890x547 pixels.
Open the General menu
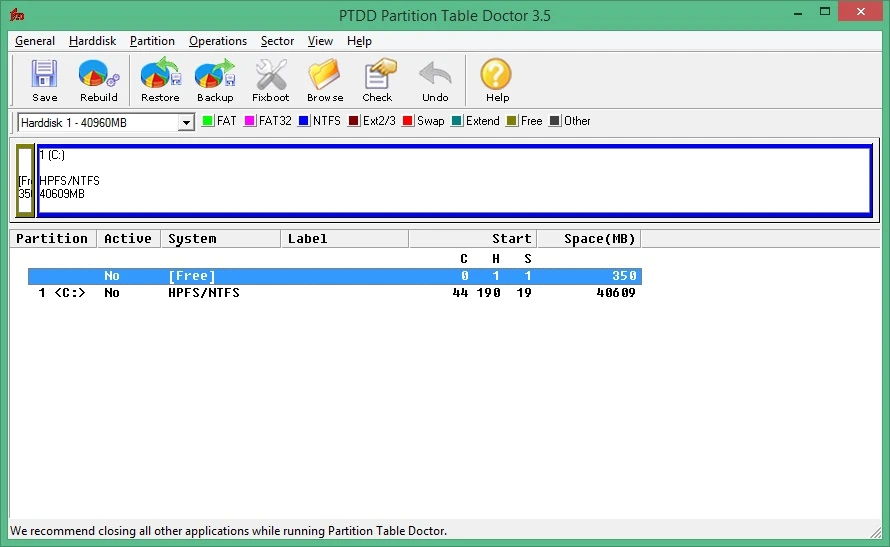35,41
